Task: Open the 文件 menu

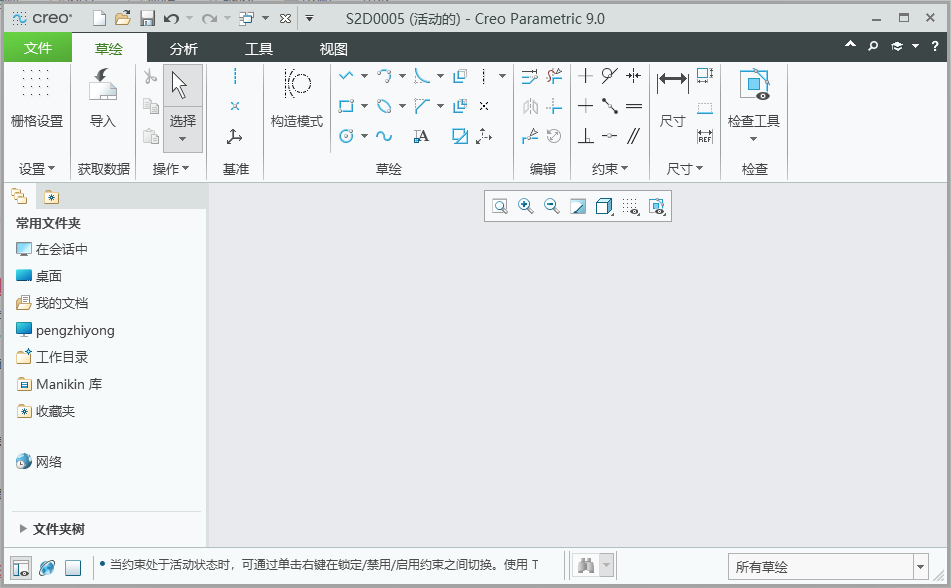Action: (37, 46)
